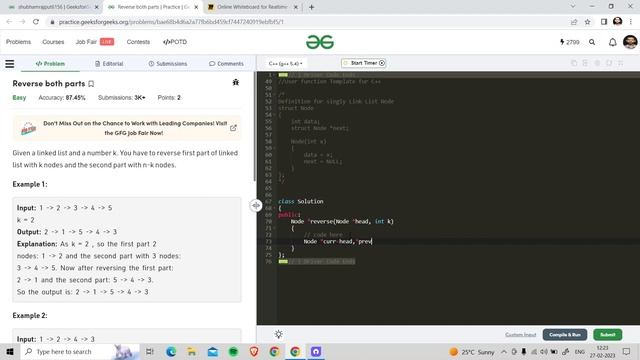Open the Contests link
Screen dimensions: 640x360
138,42
